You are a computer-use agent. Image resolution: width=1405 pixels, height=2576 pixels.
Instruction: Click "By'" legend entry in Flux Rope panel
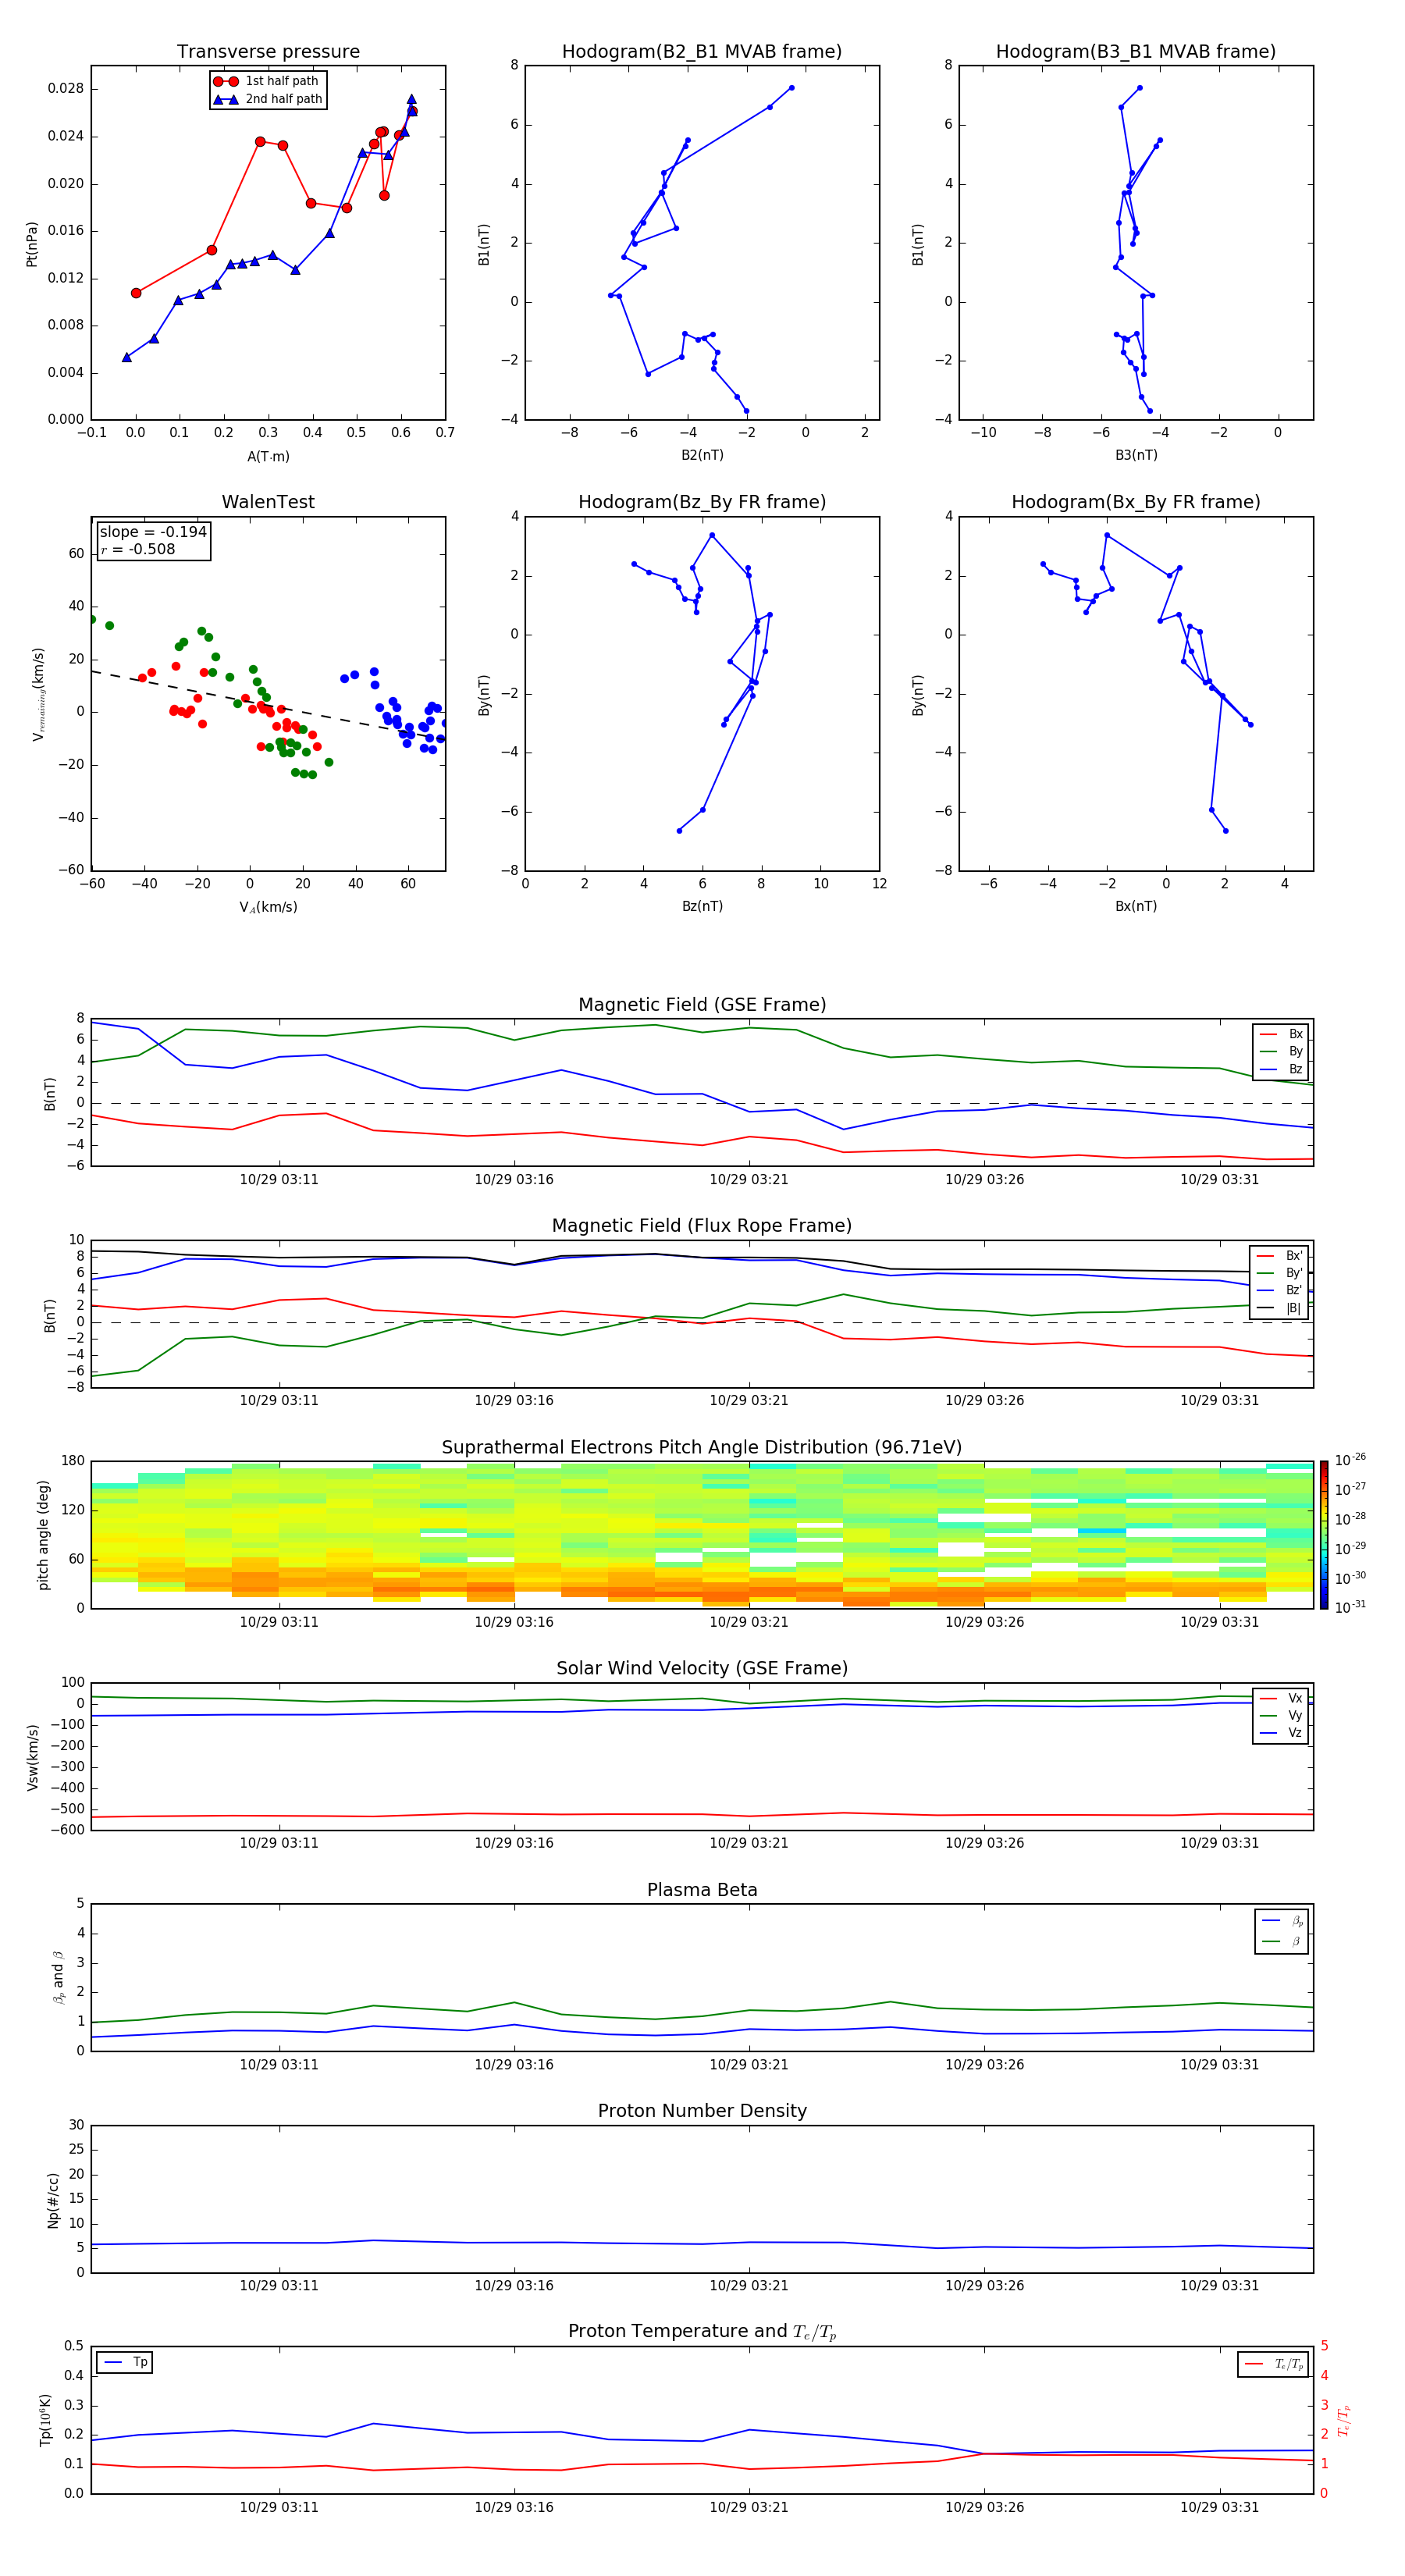pos(1280,1273)
